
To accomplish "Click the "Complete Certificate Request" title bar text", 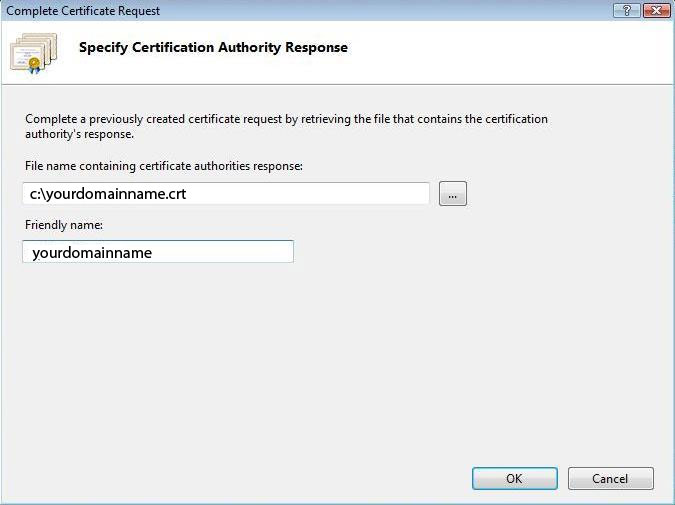I will click(83, 11).
